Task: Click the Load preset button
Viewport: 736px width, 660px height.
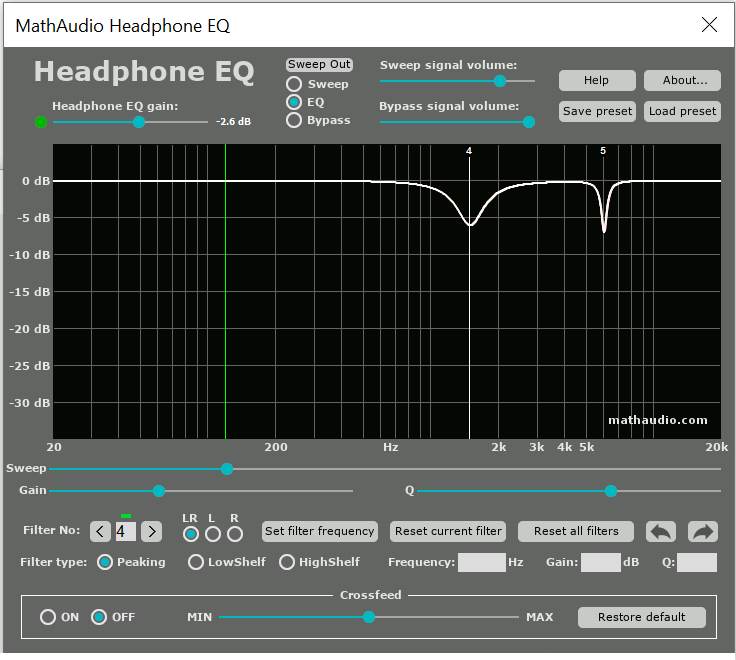Action: (x=682, y=111)
